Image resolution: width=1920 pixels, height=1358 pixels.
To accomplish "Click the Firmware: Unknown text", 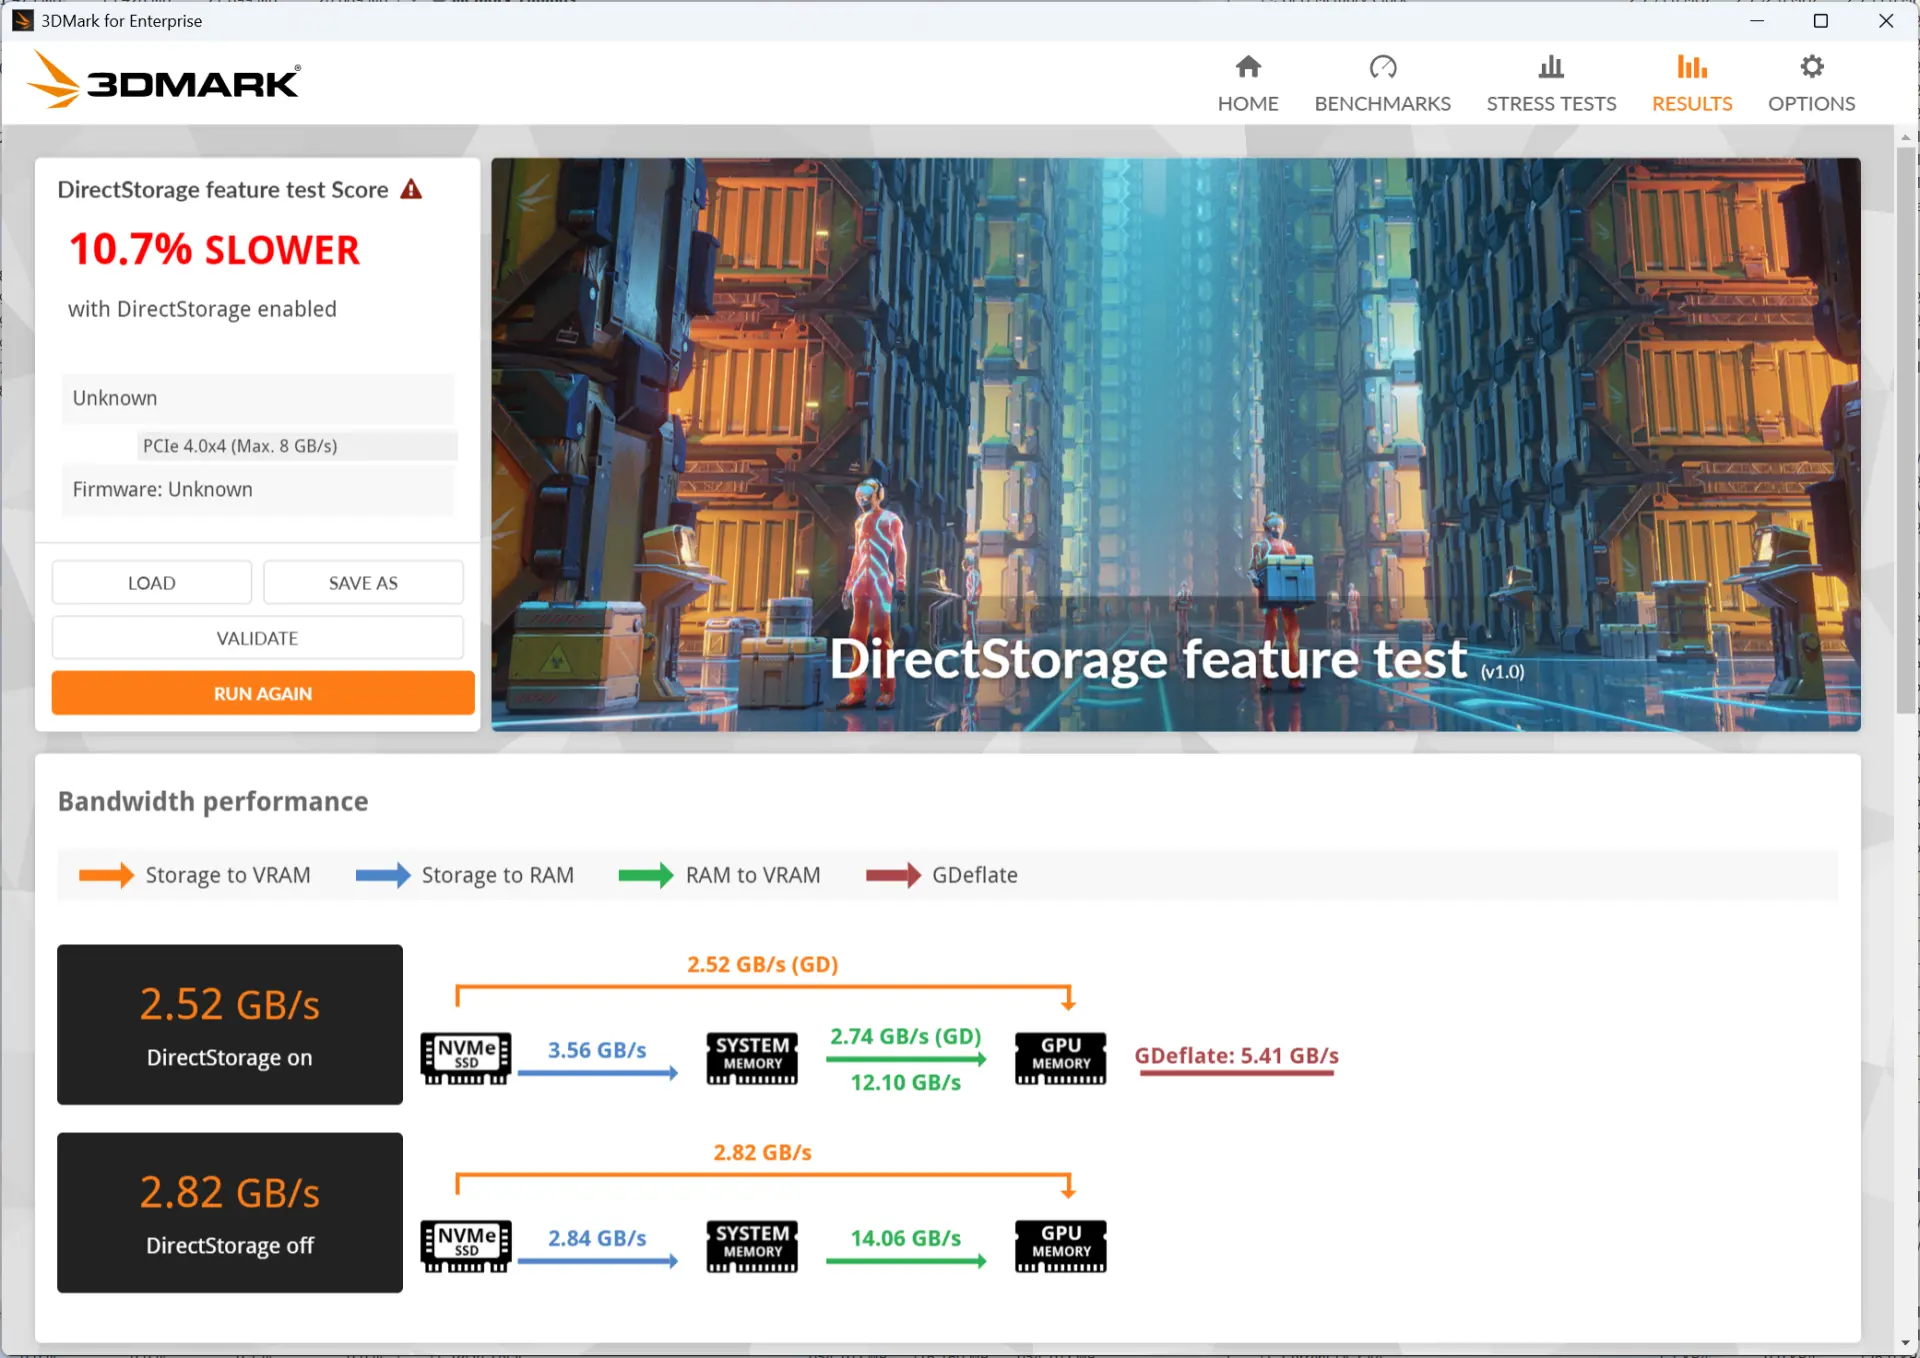I will 162,490.
